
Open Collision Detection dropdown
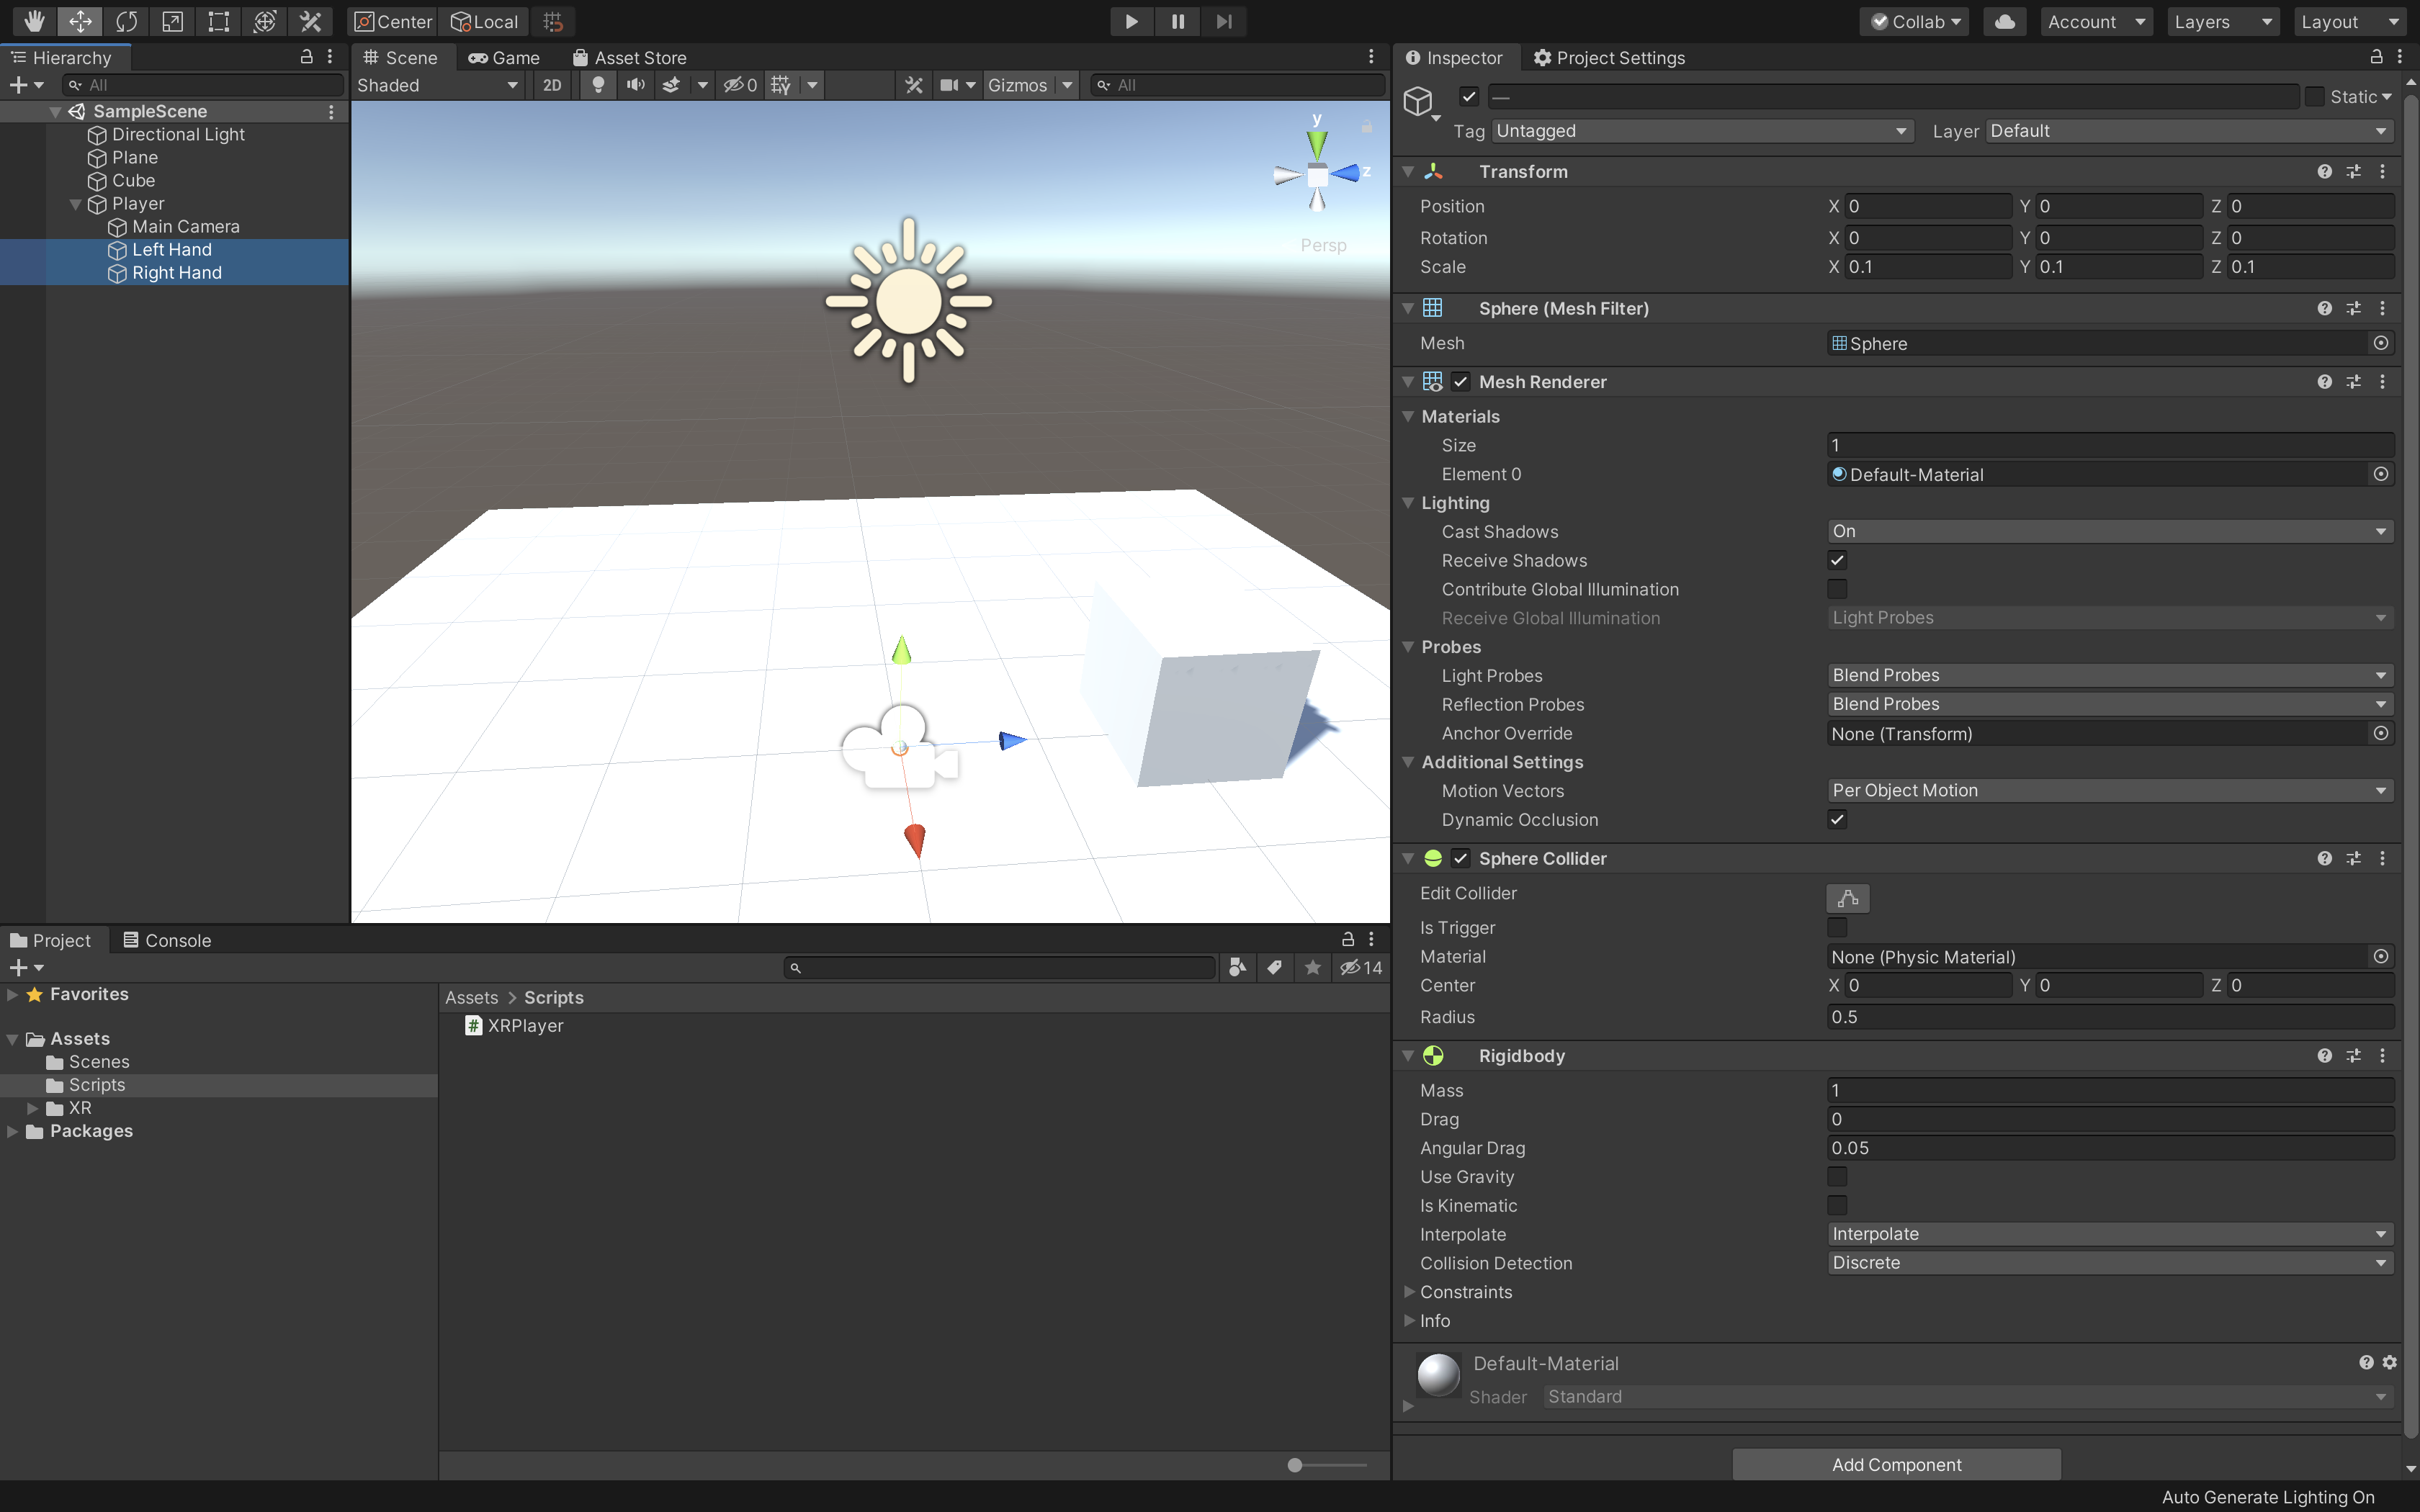pyautogui.click(x=2110, y=1263)
